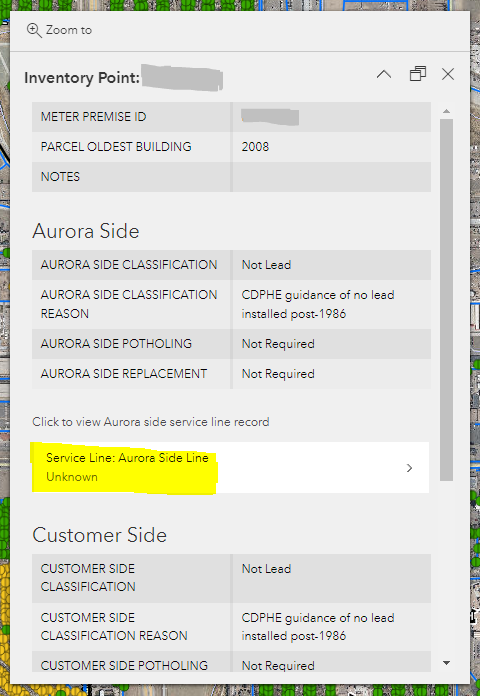Image resolution: width=480 pixels, height=696 pixels.
Task: Click the AURORA SIDE CLASSIFICATION label
Action: click(129, 265)
